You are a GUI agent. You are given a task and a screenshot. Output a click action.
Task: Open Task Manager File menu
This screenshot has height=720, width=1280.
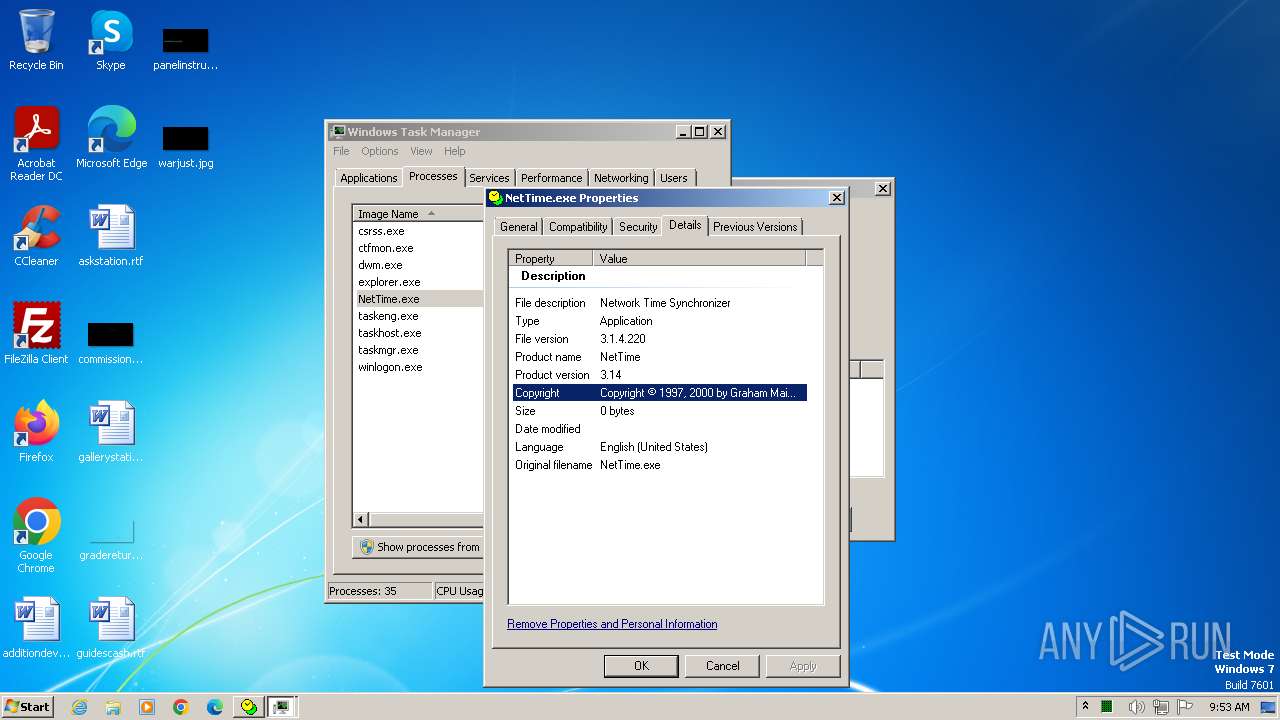(x=341, y=151)
